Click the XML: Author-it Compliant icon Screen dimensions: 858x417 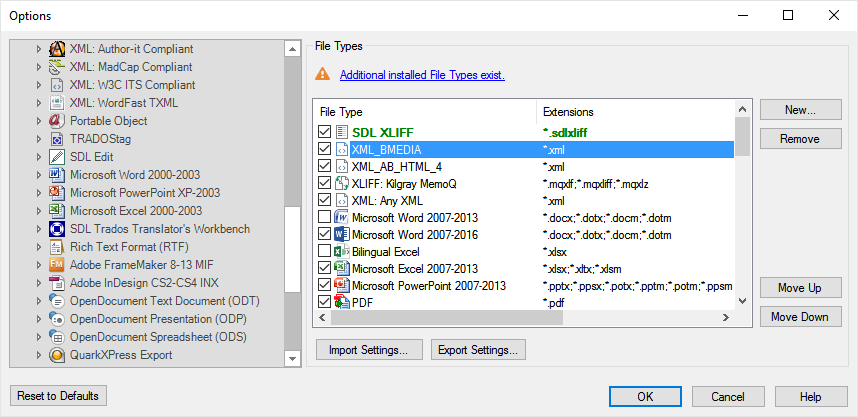tap(57, 49)
